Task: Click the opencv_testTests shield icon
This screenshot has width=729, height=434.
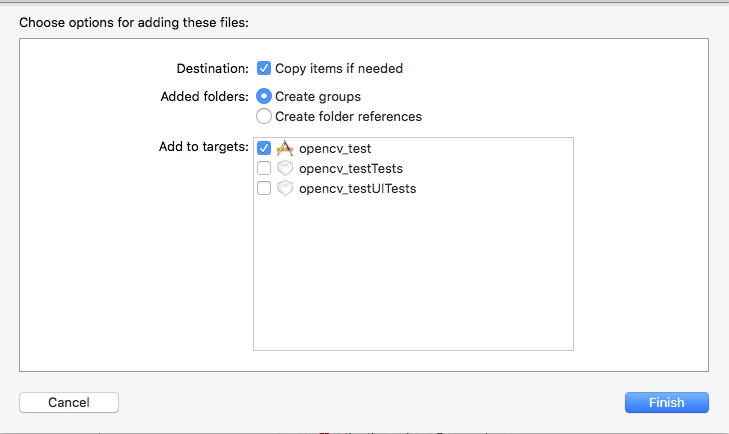Action: coord(284,168)
